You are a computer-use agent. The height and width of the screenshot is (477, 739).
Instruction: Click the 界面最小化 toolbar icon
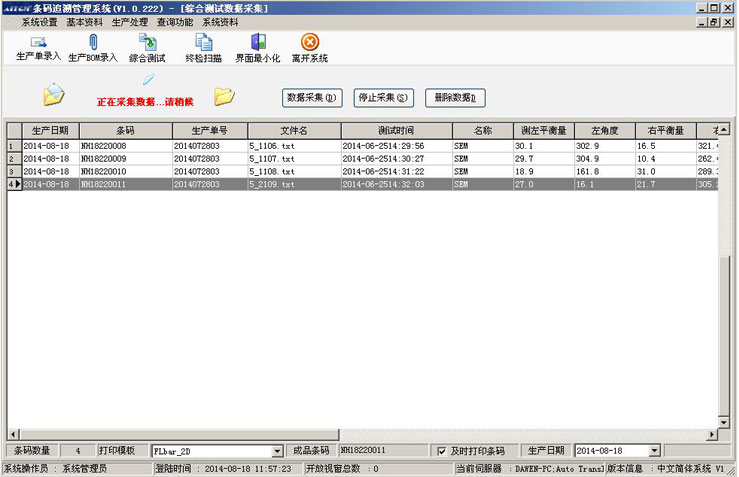(x=258, y=43)
